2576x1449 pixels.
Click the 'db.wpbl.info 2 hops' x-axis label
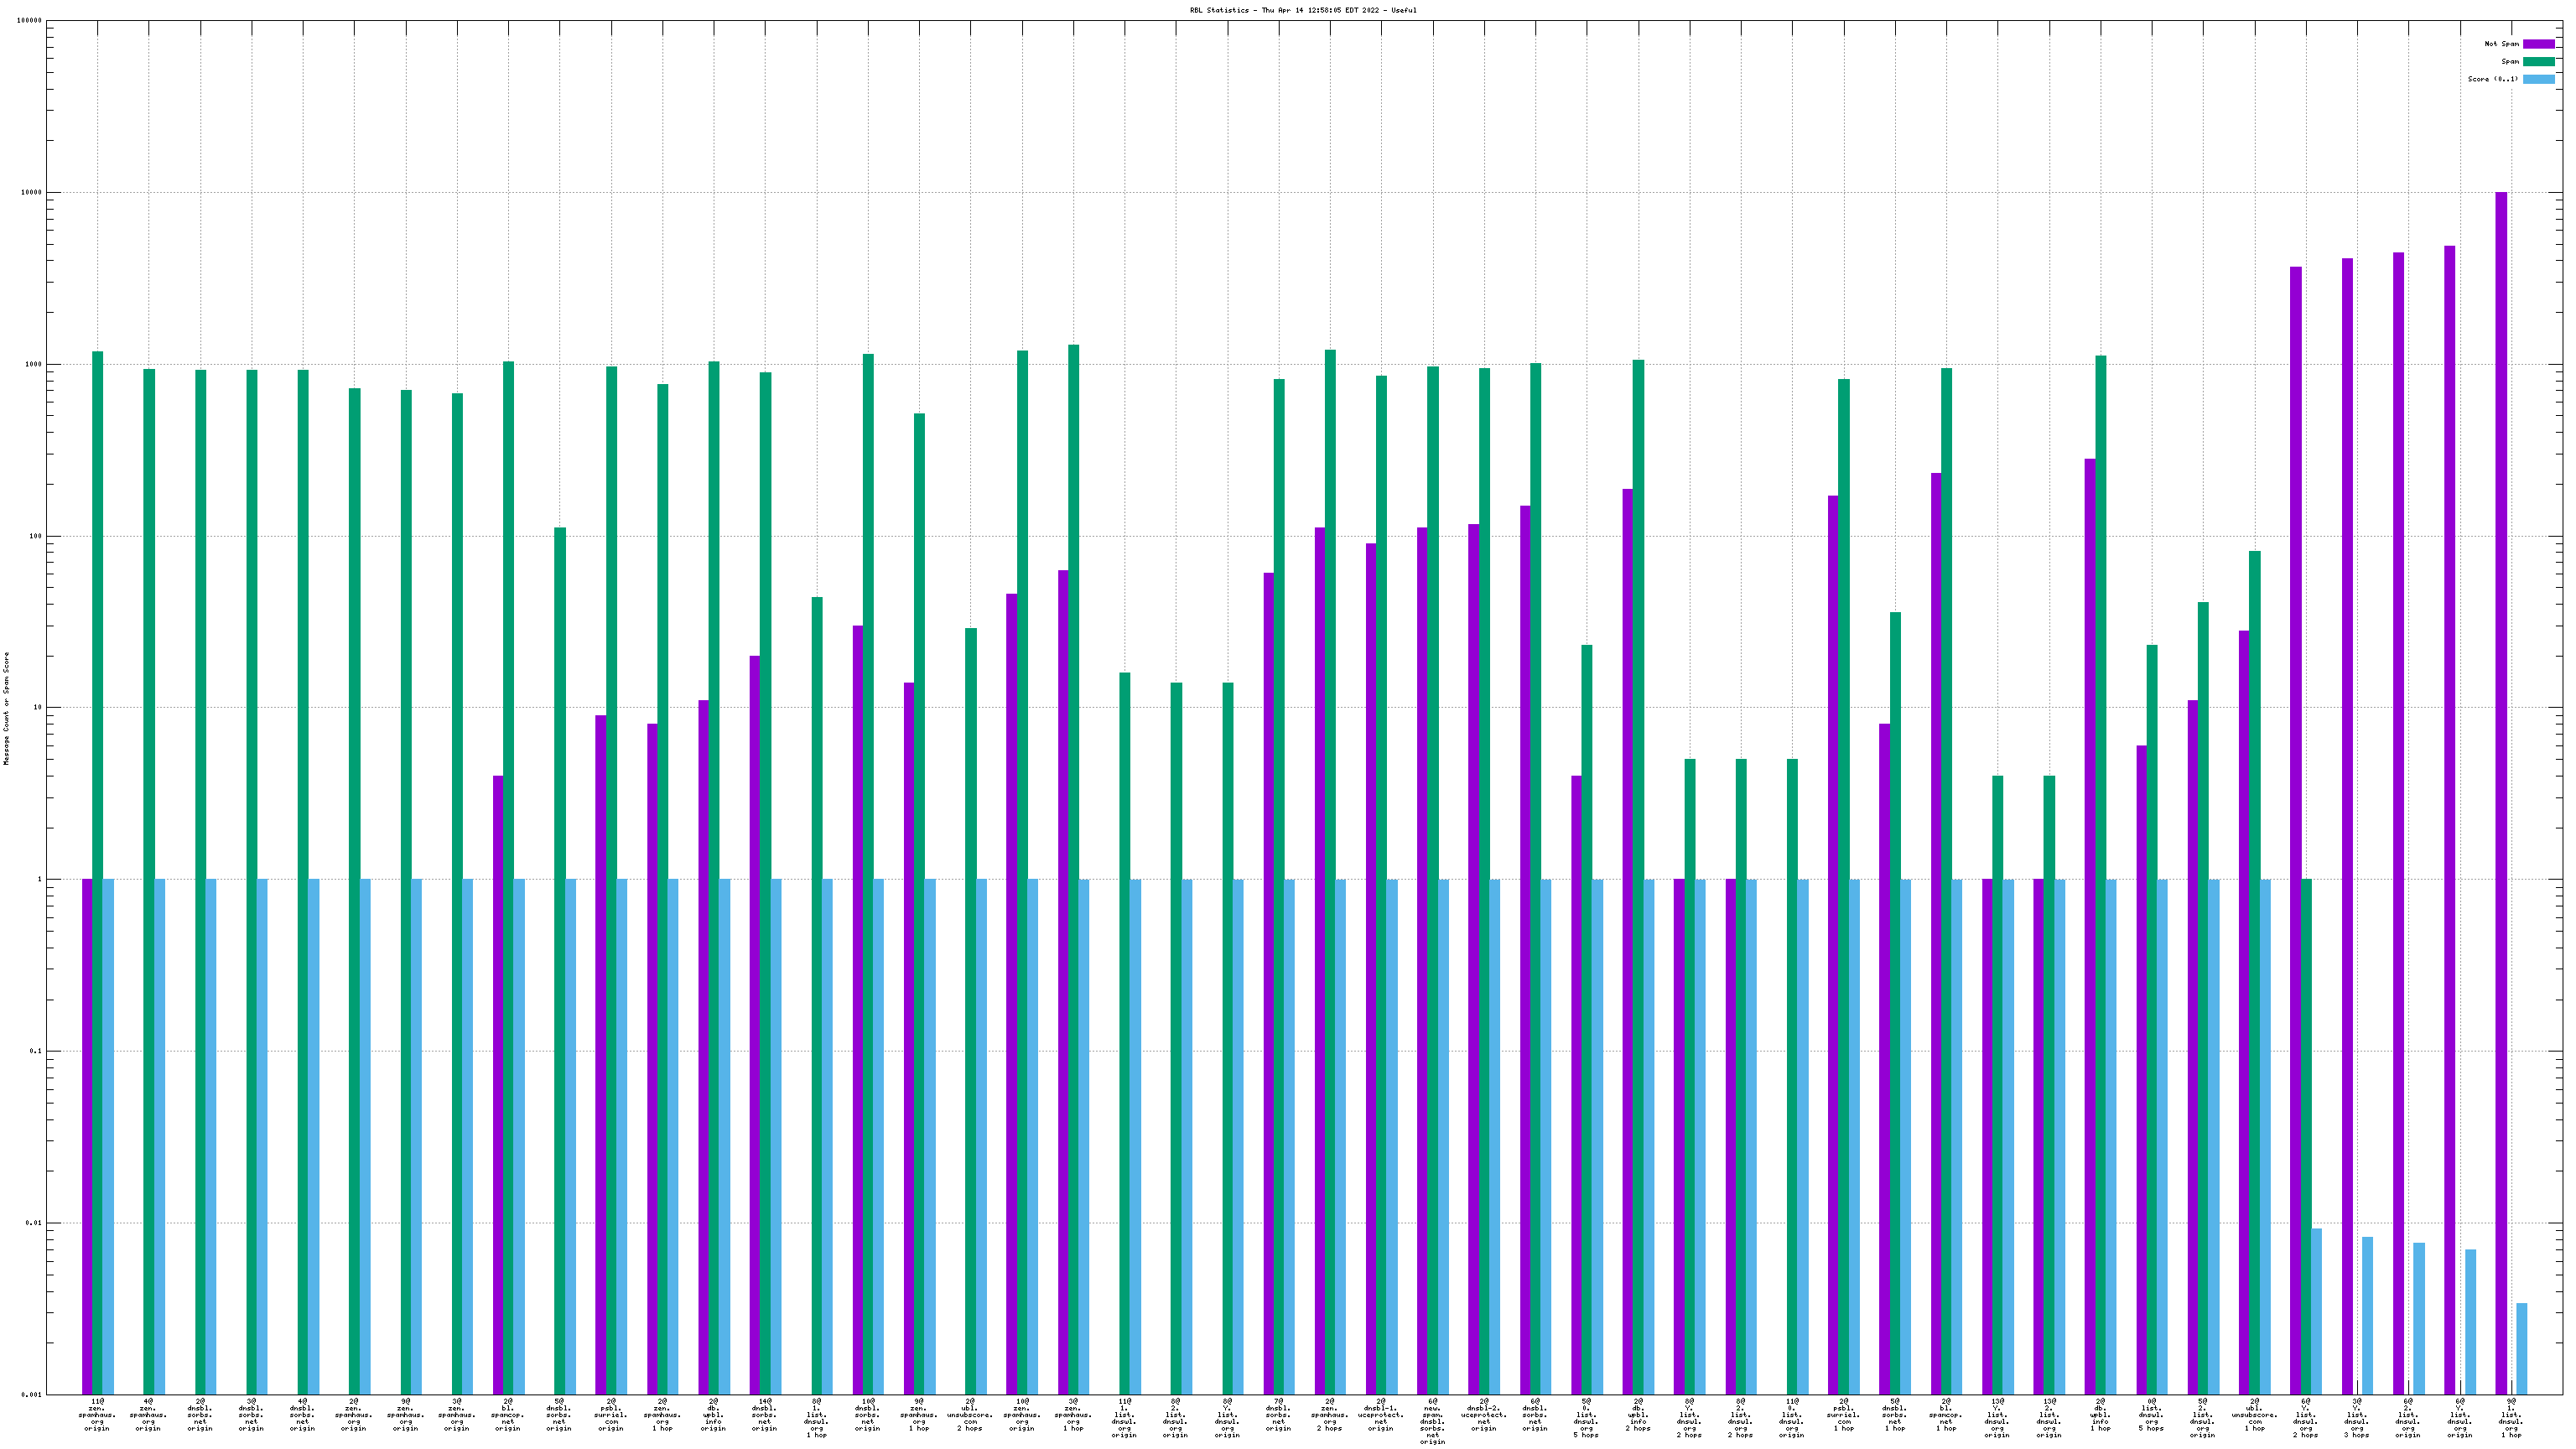tap(1638, 1415)
